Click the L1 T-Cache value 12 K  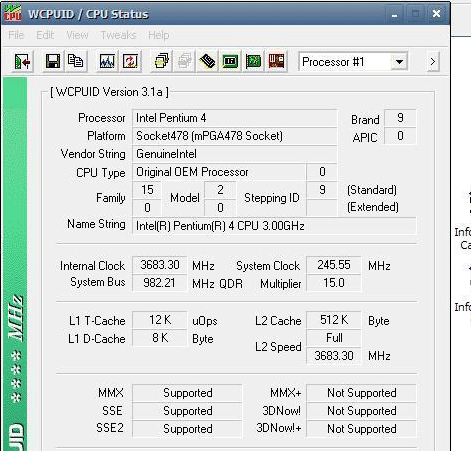[160, 320]
